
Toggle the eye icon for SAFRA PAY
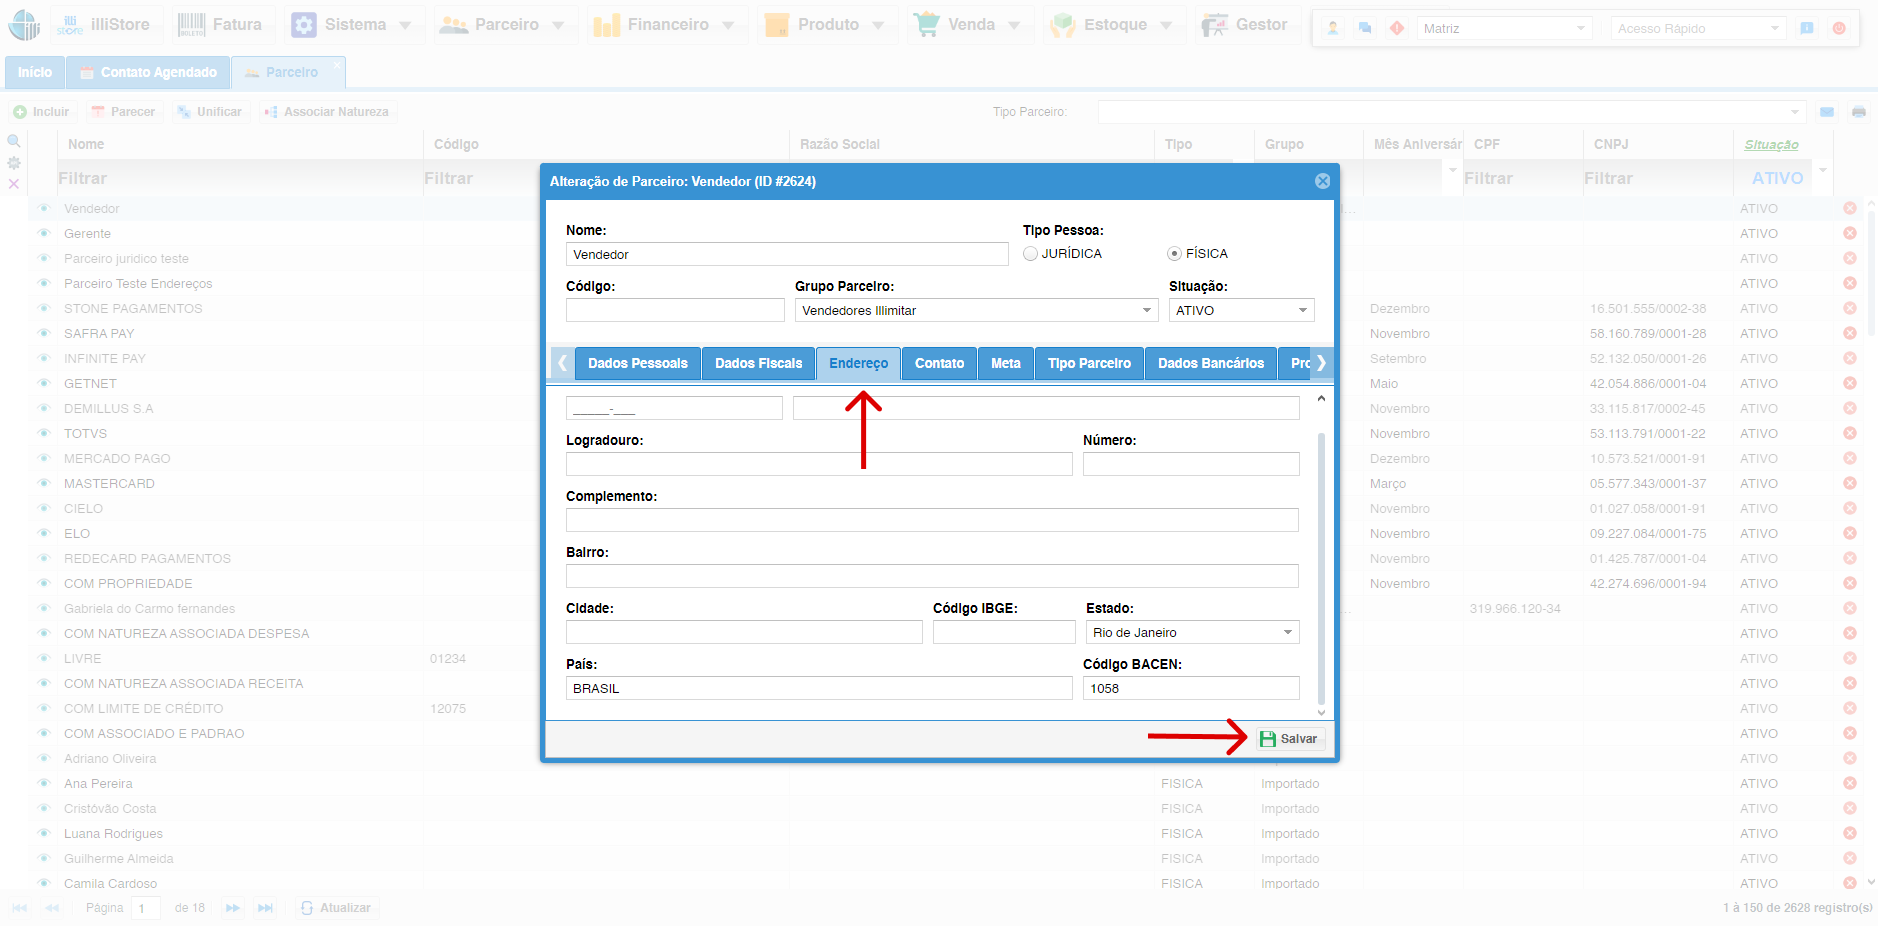(44, 333)
